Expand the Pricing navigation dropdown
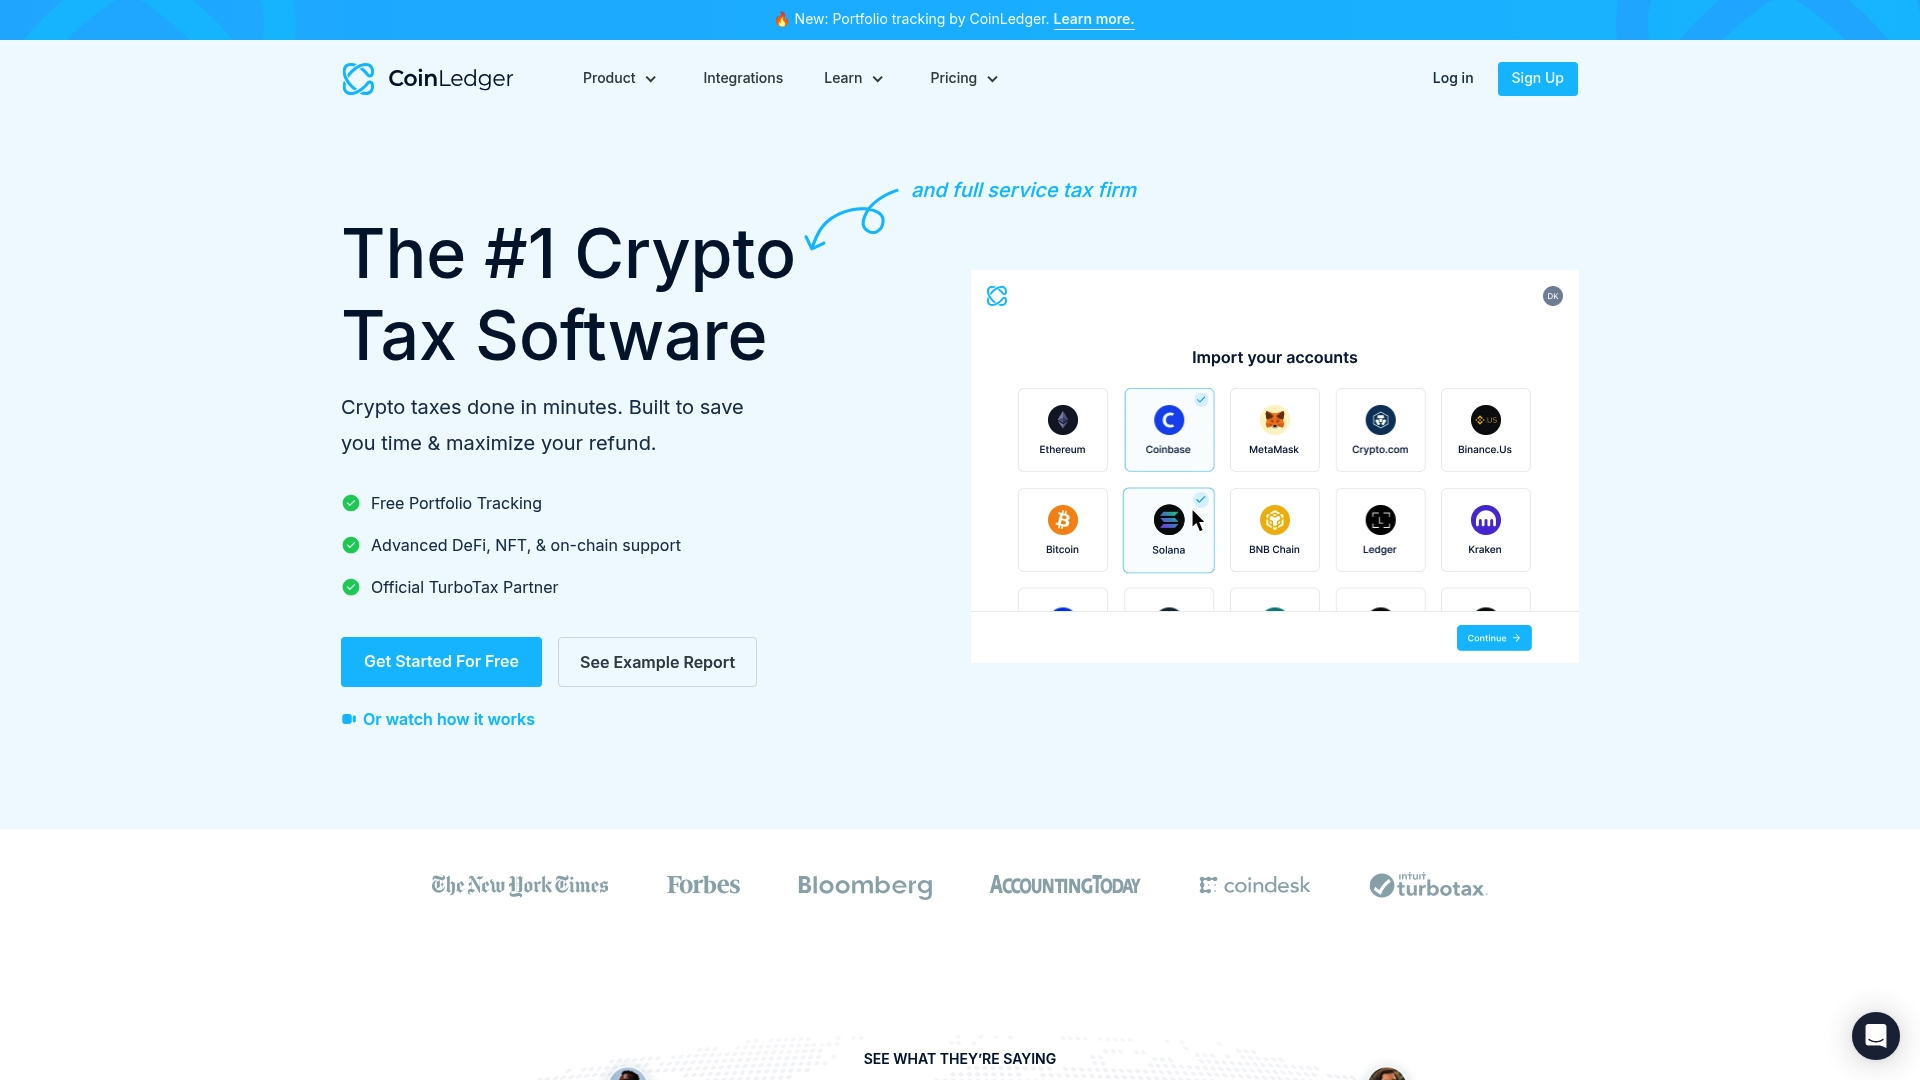Image resolution: width=1920 pixels, height=1080 pixels. [964, 79]
